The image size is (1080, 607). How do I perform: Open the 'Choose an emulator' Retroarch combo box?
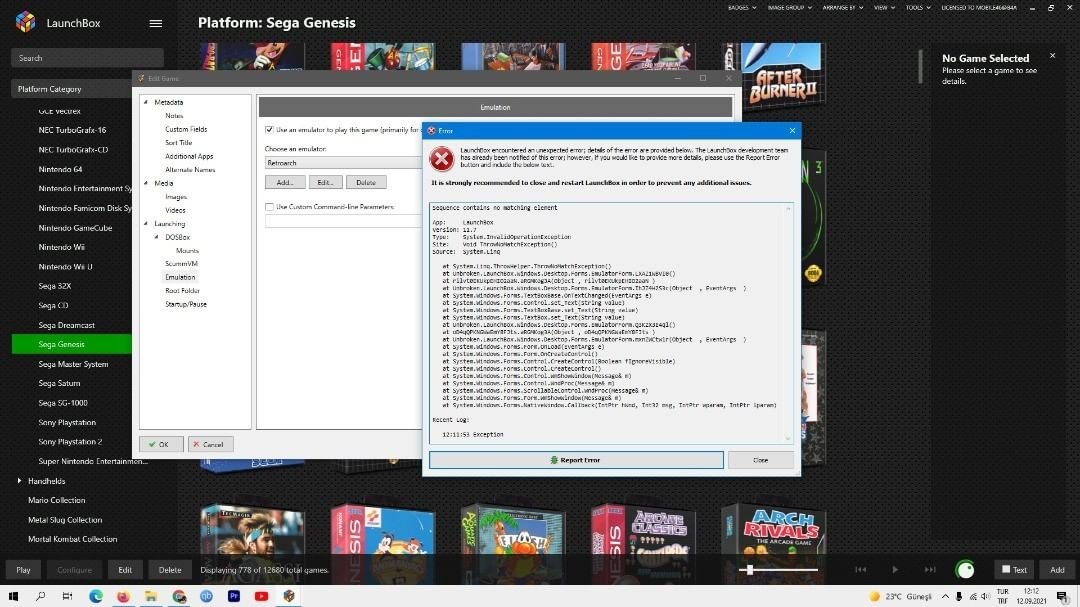tap(343, 163)
